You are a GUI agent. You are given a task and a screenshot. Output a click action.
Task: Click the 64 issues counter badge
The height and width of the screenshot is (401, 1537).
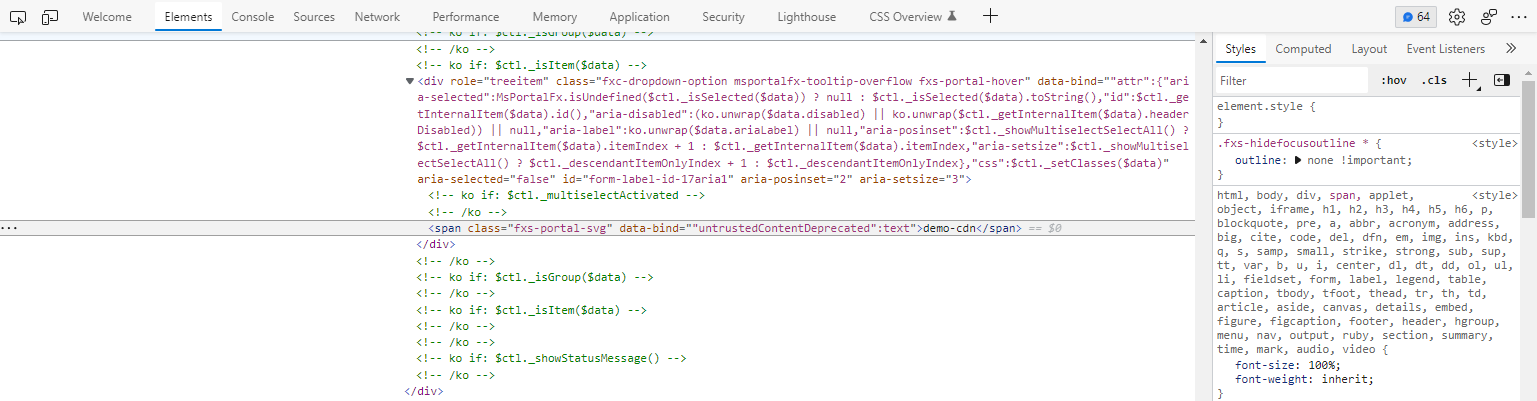coord(1416,17)
